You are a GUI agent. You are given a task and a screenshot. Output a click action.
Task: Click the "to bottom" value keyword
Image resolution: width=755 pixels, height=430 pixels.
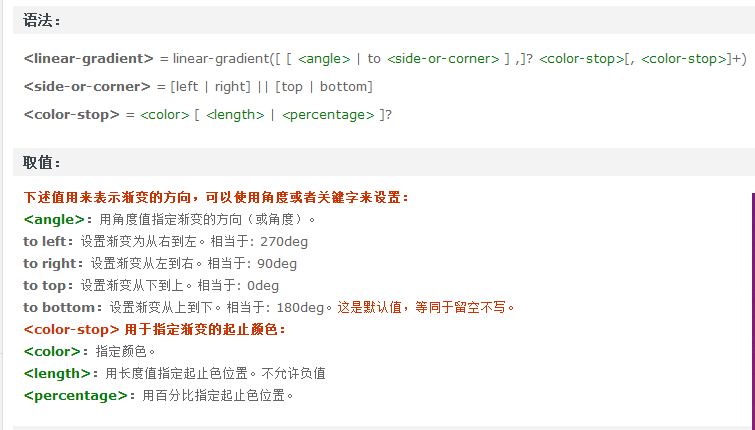60,307
